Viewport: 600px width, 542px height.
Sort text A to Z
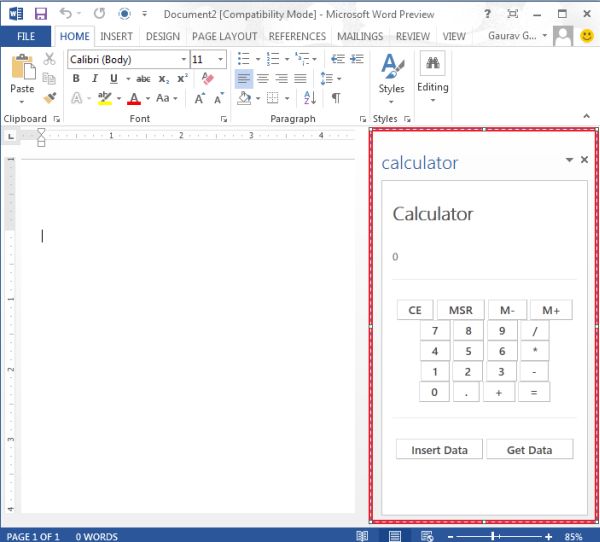[x=310, y=98]
